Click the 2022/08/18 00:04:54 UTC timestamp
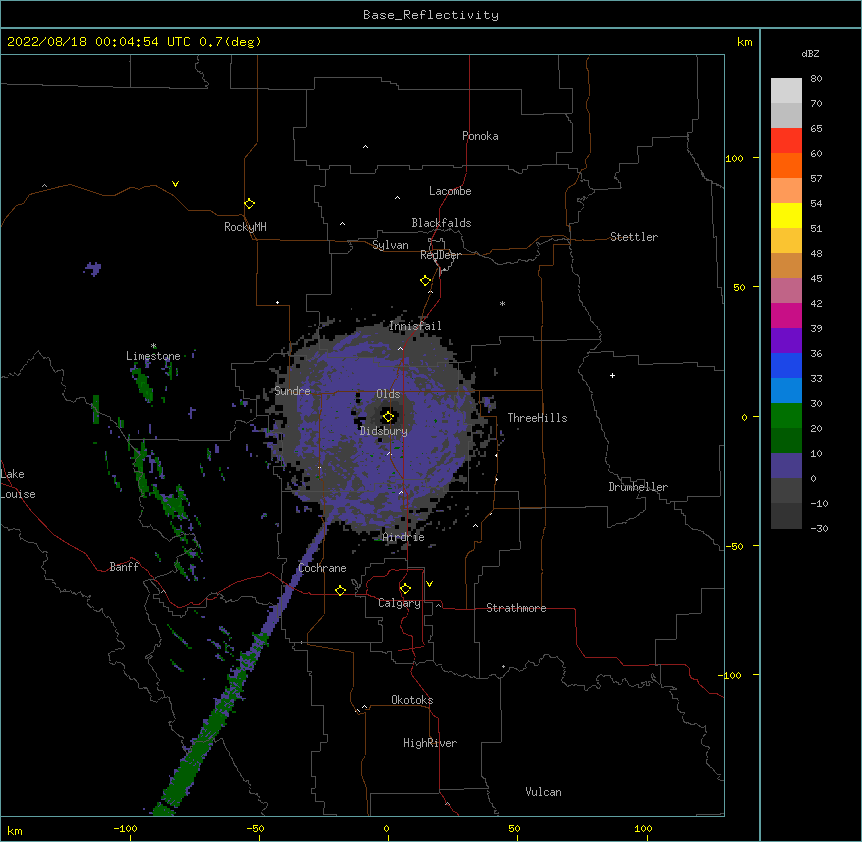This screenshot has height=842, width=862. pyautogui.click(x=99, y=42)
